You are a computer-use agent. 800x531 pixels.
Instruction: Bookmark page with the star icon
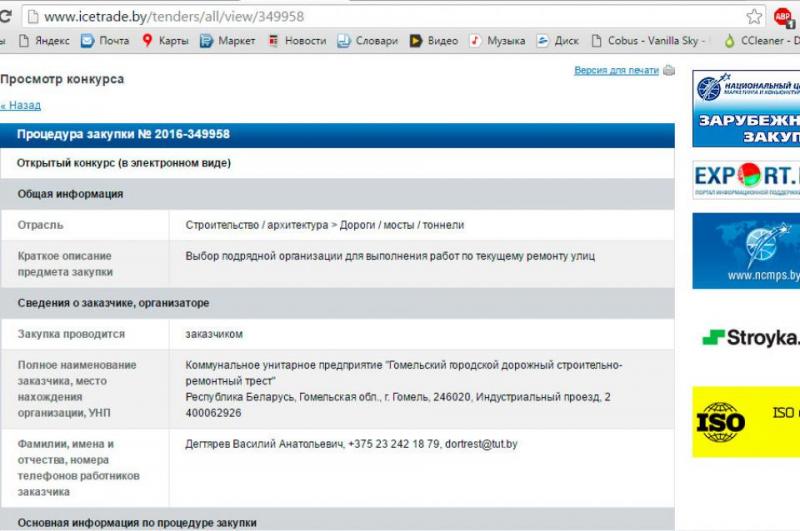(754, 17)
